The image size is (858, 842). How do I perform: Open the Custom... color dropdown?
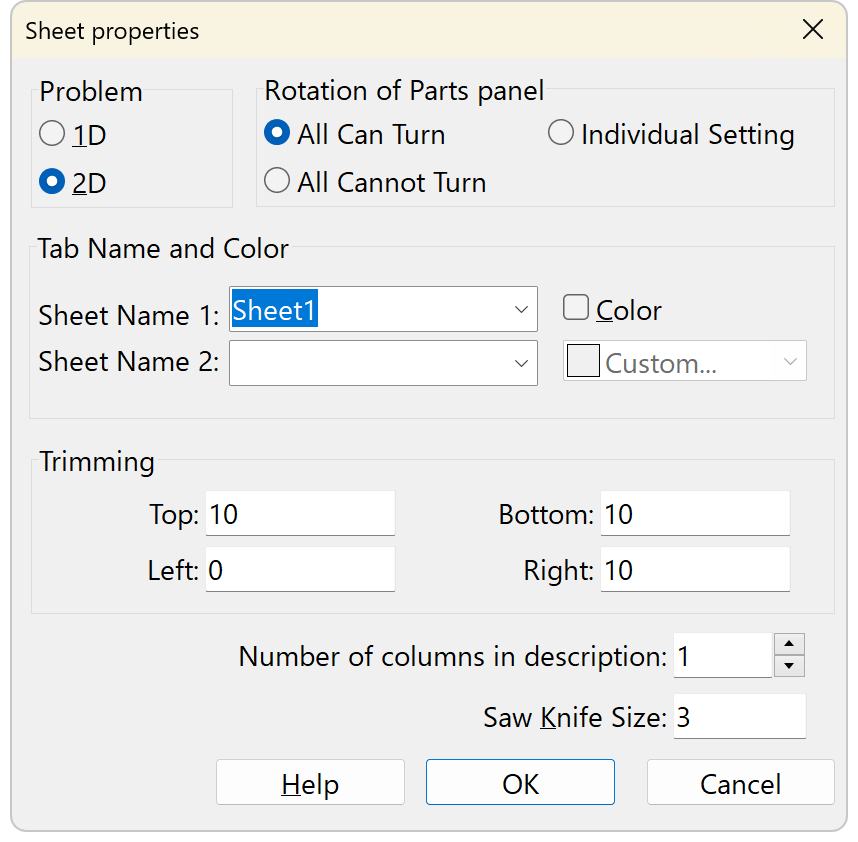(x=685, y=361)
